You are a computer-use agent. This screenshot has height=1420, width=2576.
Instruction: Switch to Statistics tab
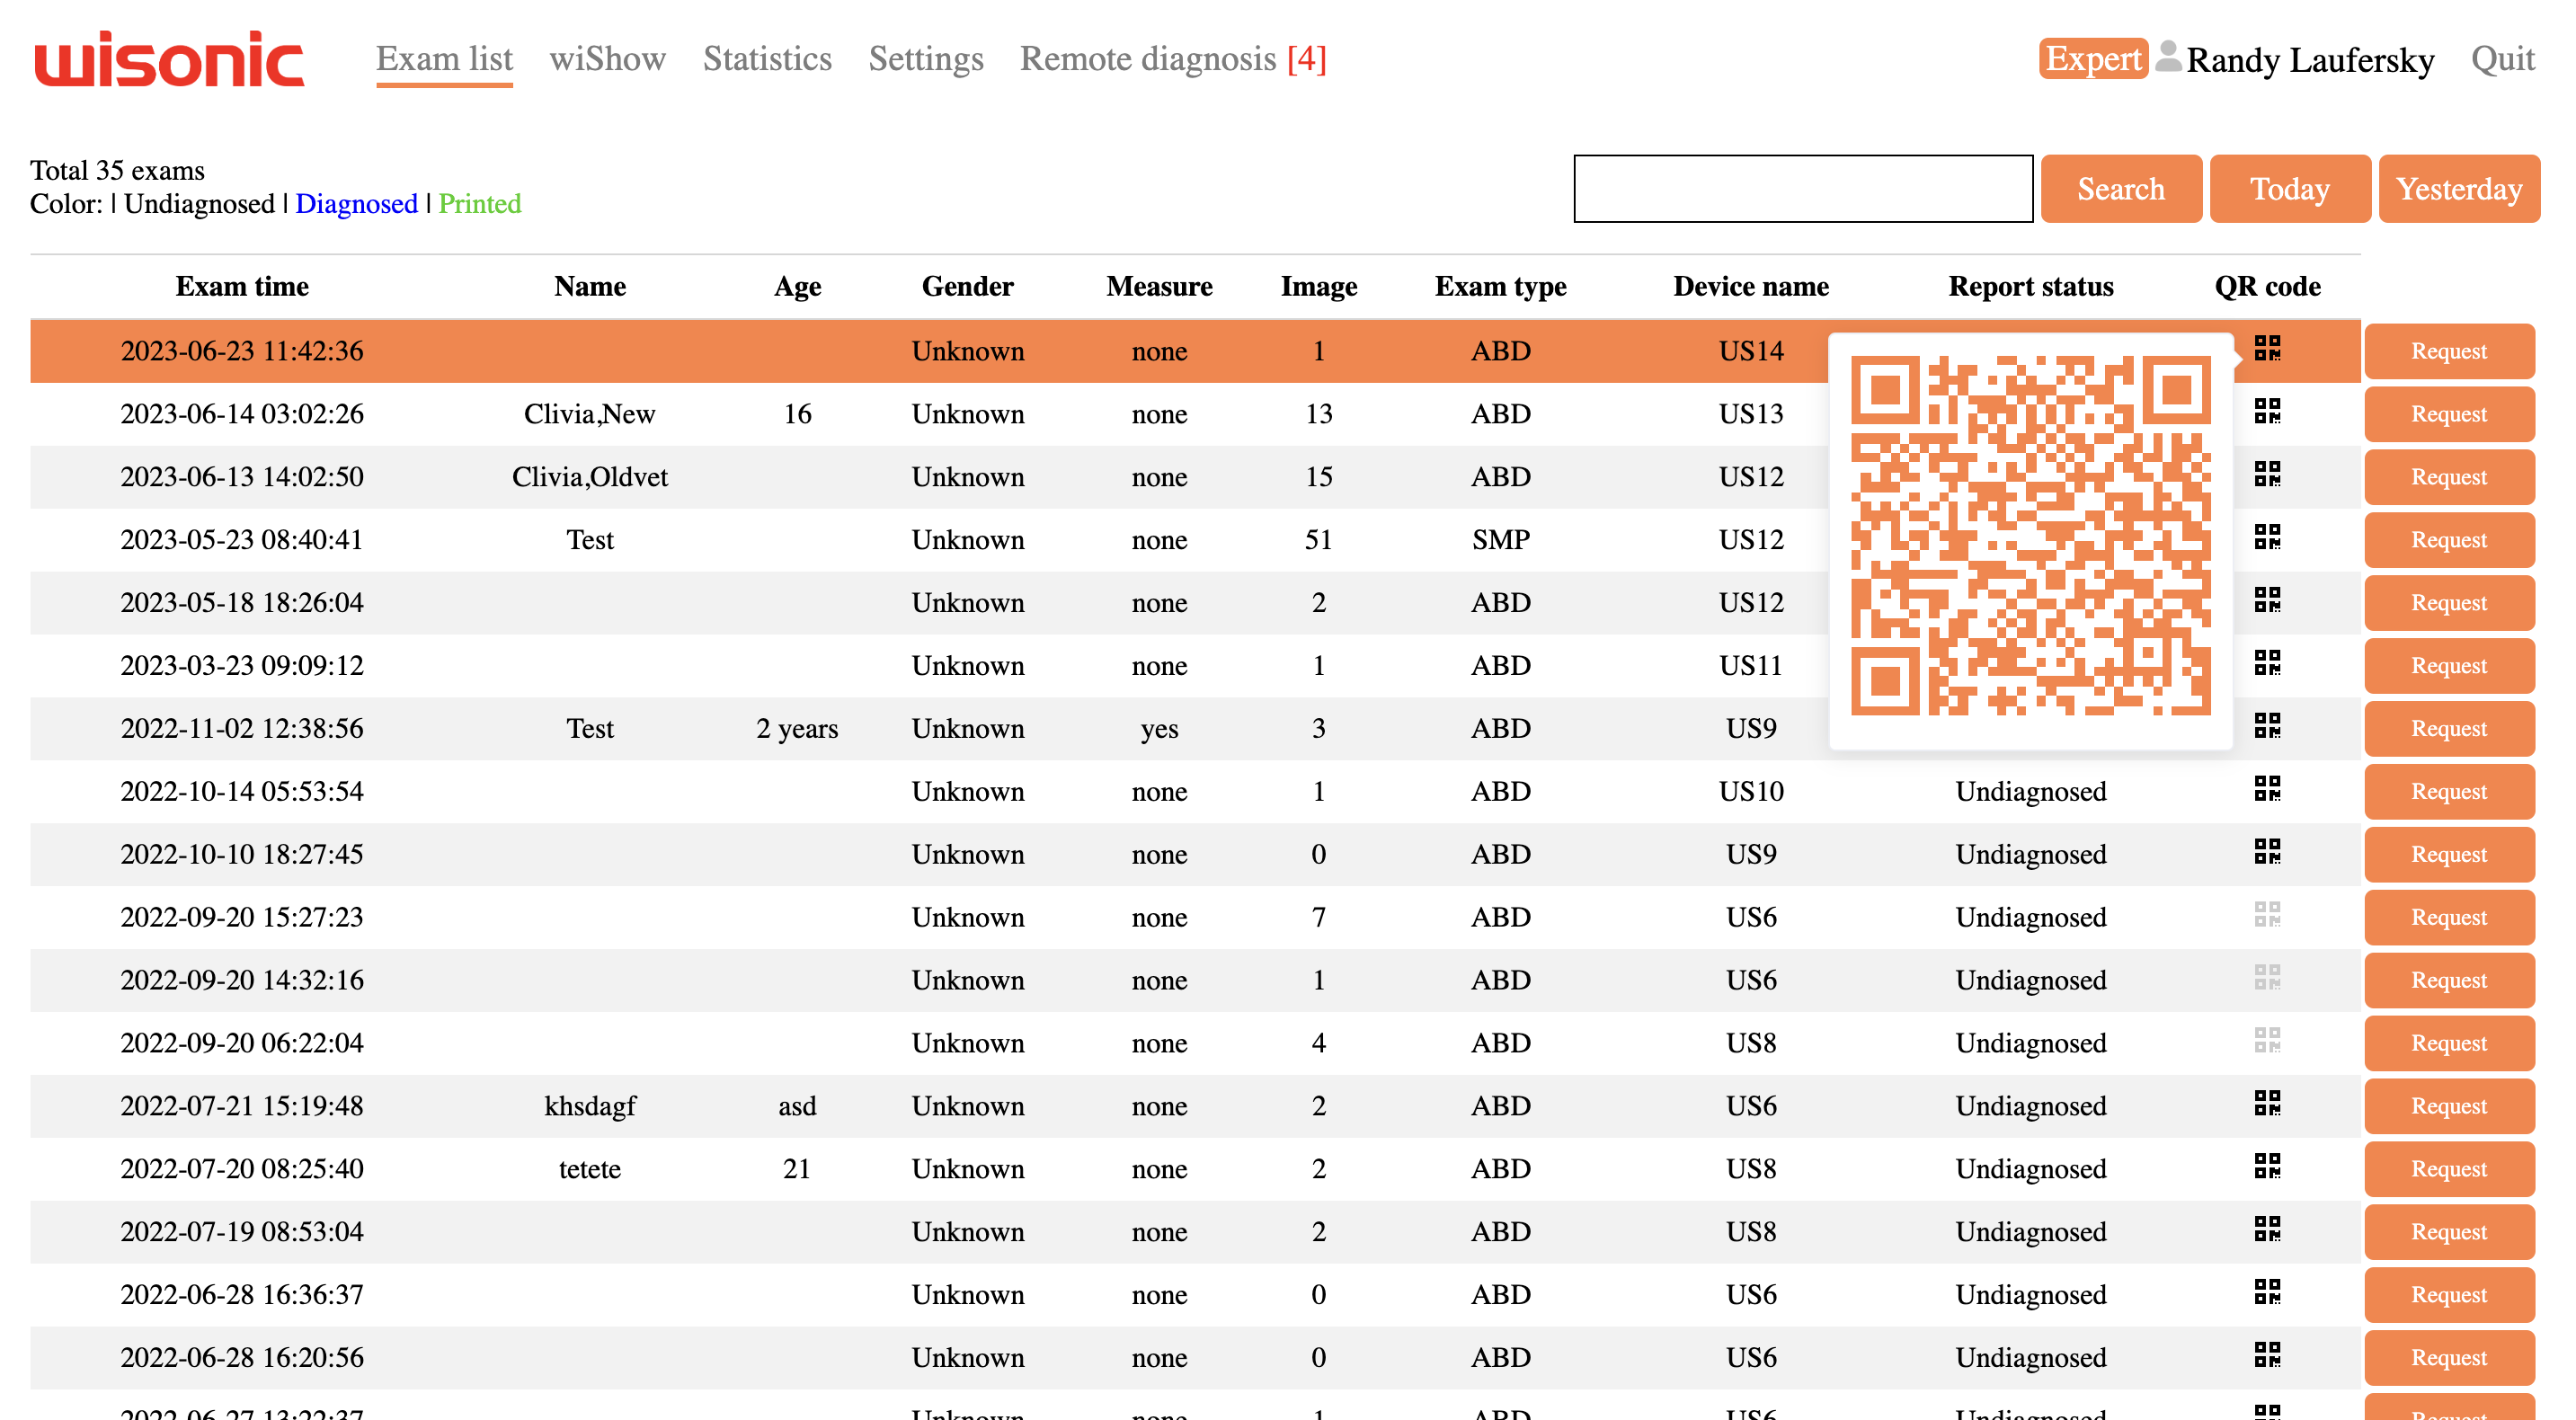pyautogui.click(x=767, y=59)
